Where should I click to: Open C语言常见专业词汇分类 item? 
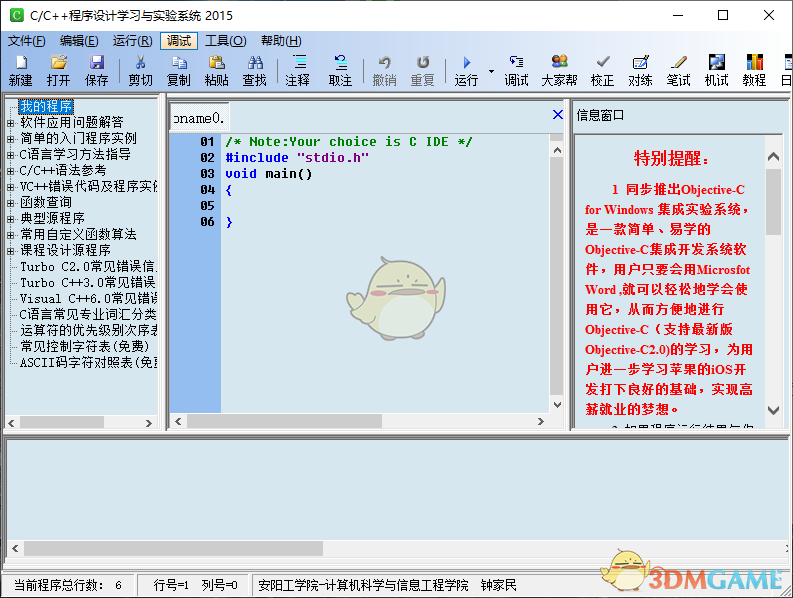[x=88, y=315]
